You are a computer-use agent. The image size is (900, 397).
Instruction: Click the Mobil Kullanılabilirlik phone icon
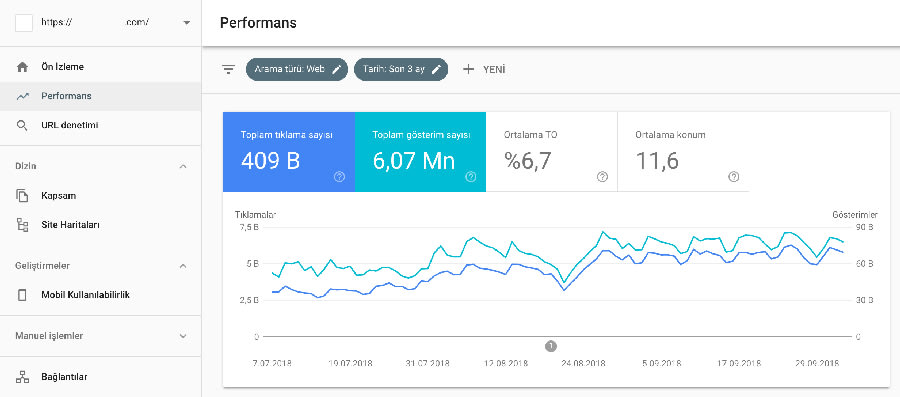[22, 295]
